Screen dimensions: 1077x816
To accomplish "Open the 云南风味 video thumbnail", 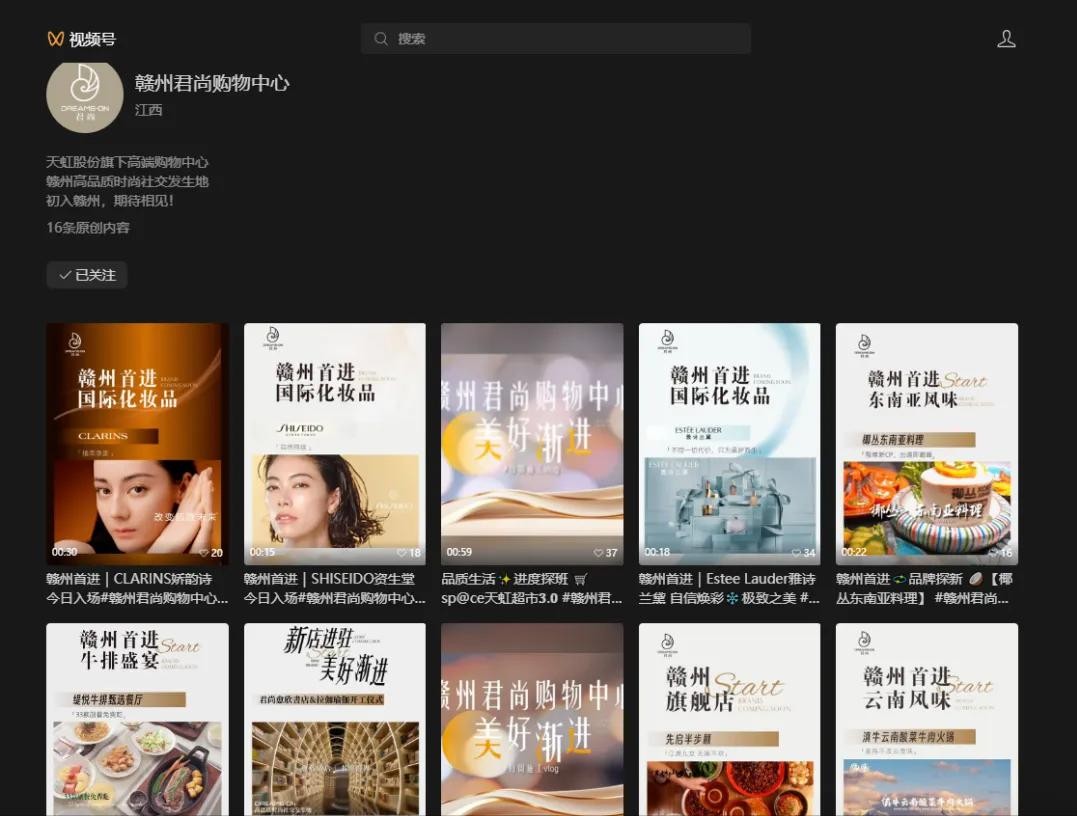I will [x=926, y=720].
